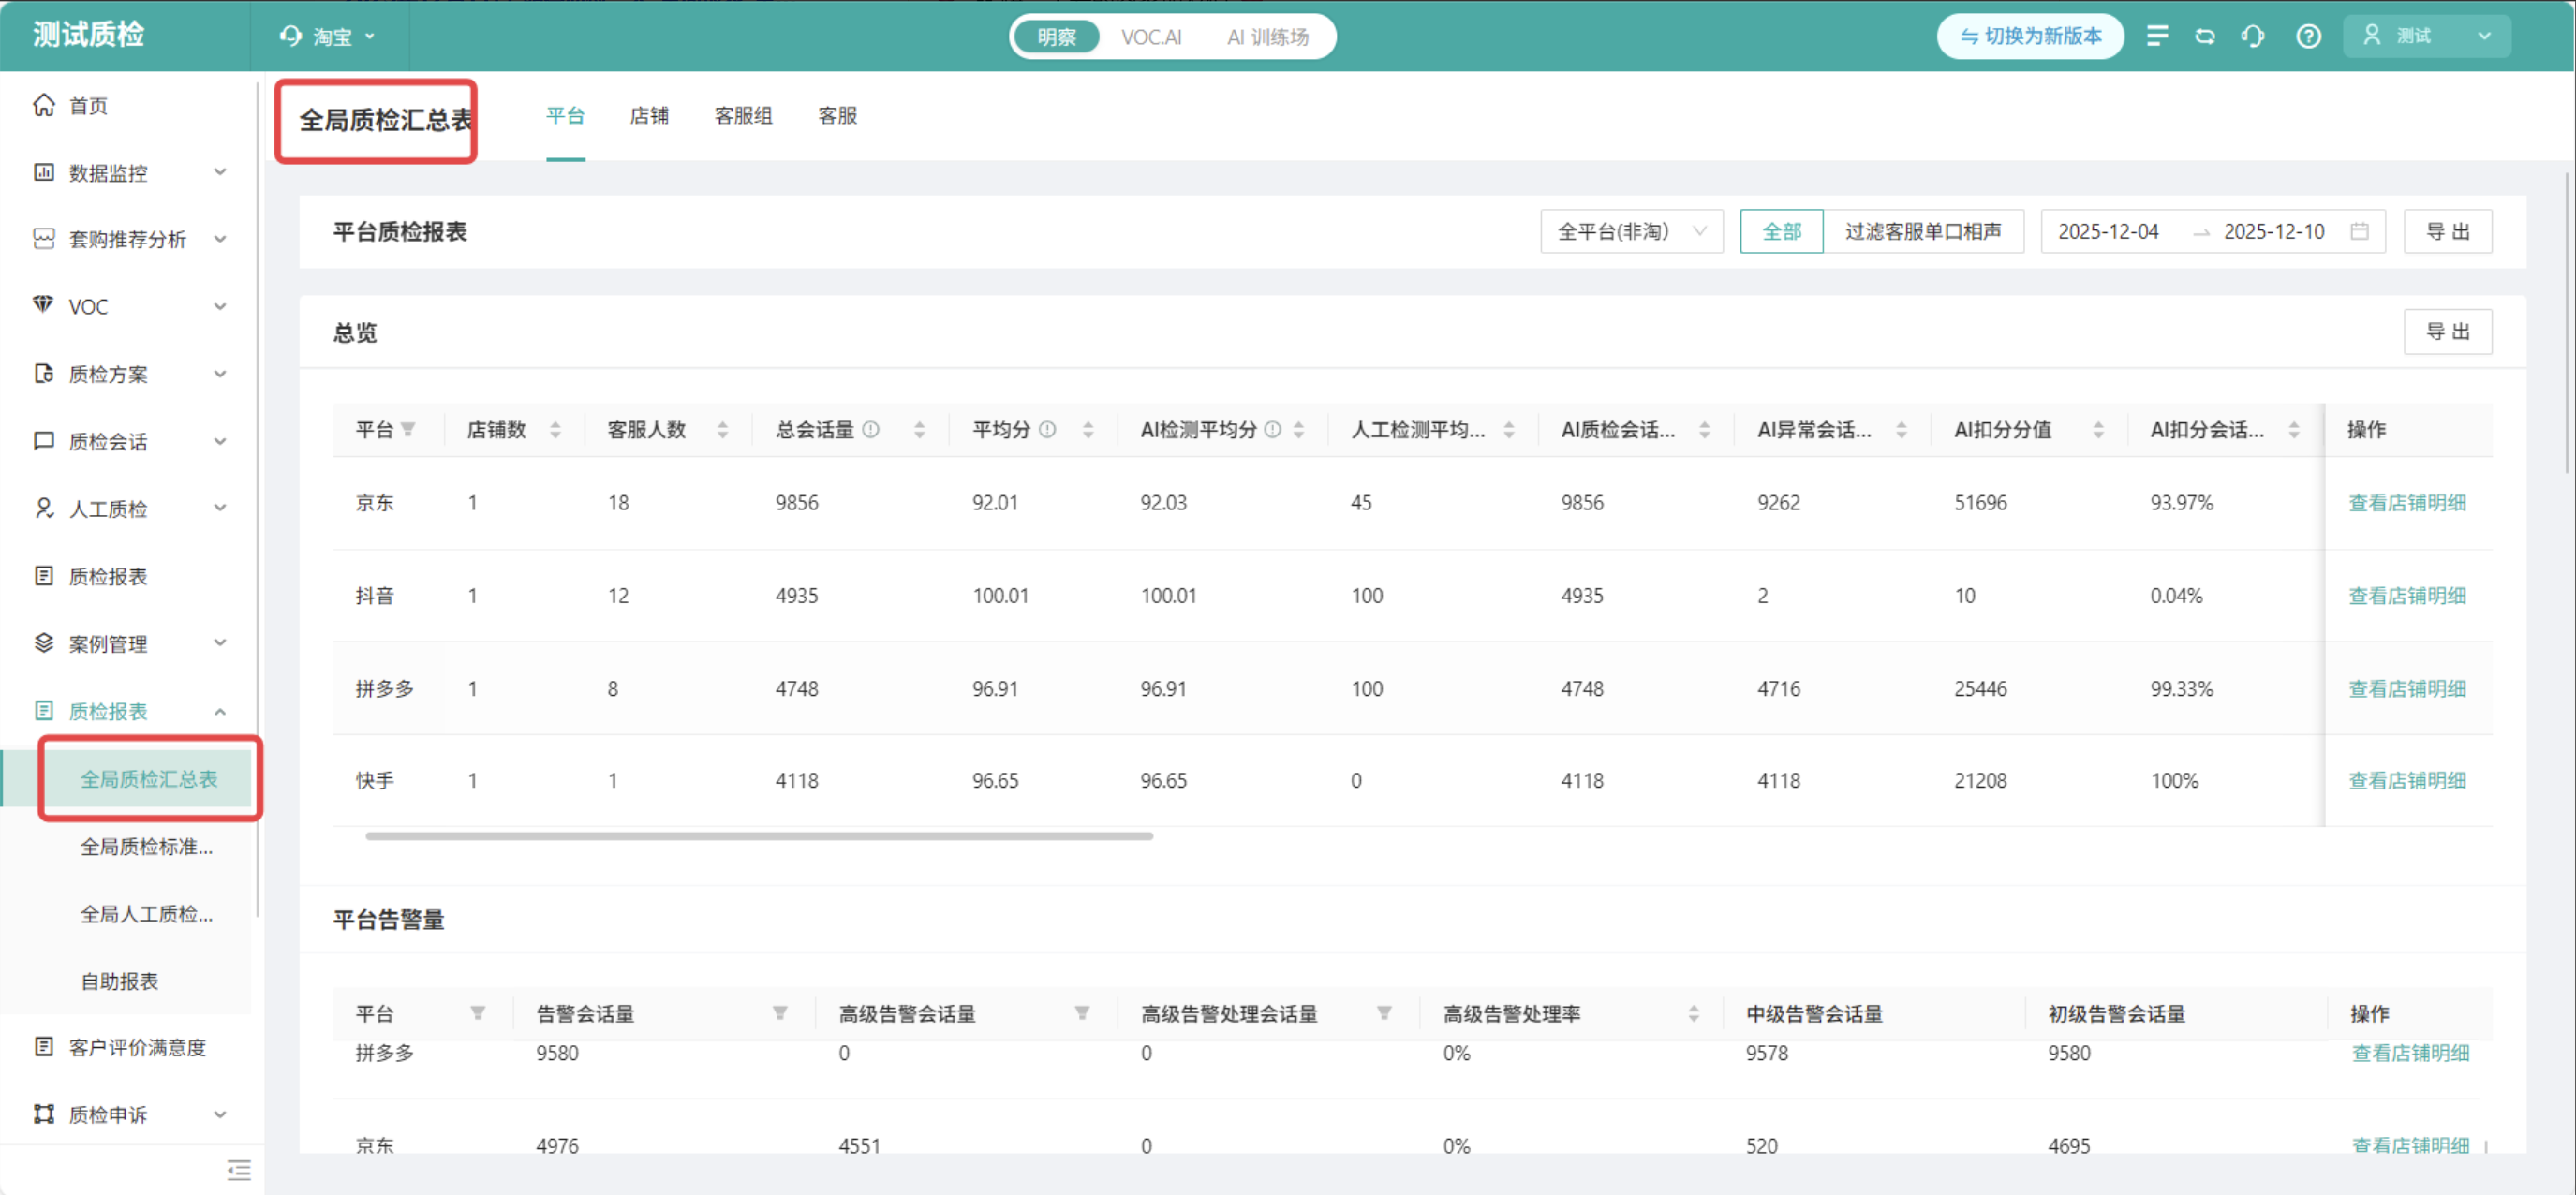Viewport: 2576px width, 1195px height.
Task: Sort by 平均分 column arrows
Action: [x=1088, y=430]
